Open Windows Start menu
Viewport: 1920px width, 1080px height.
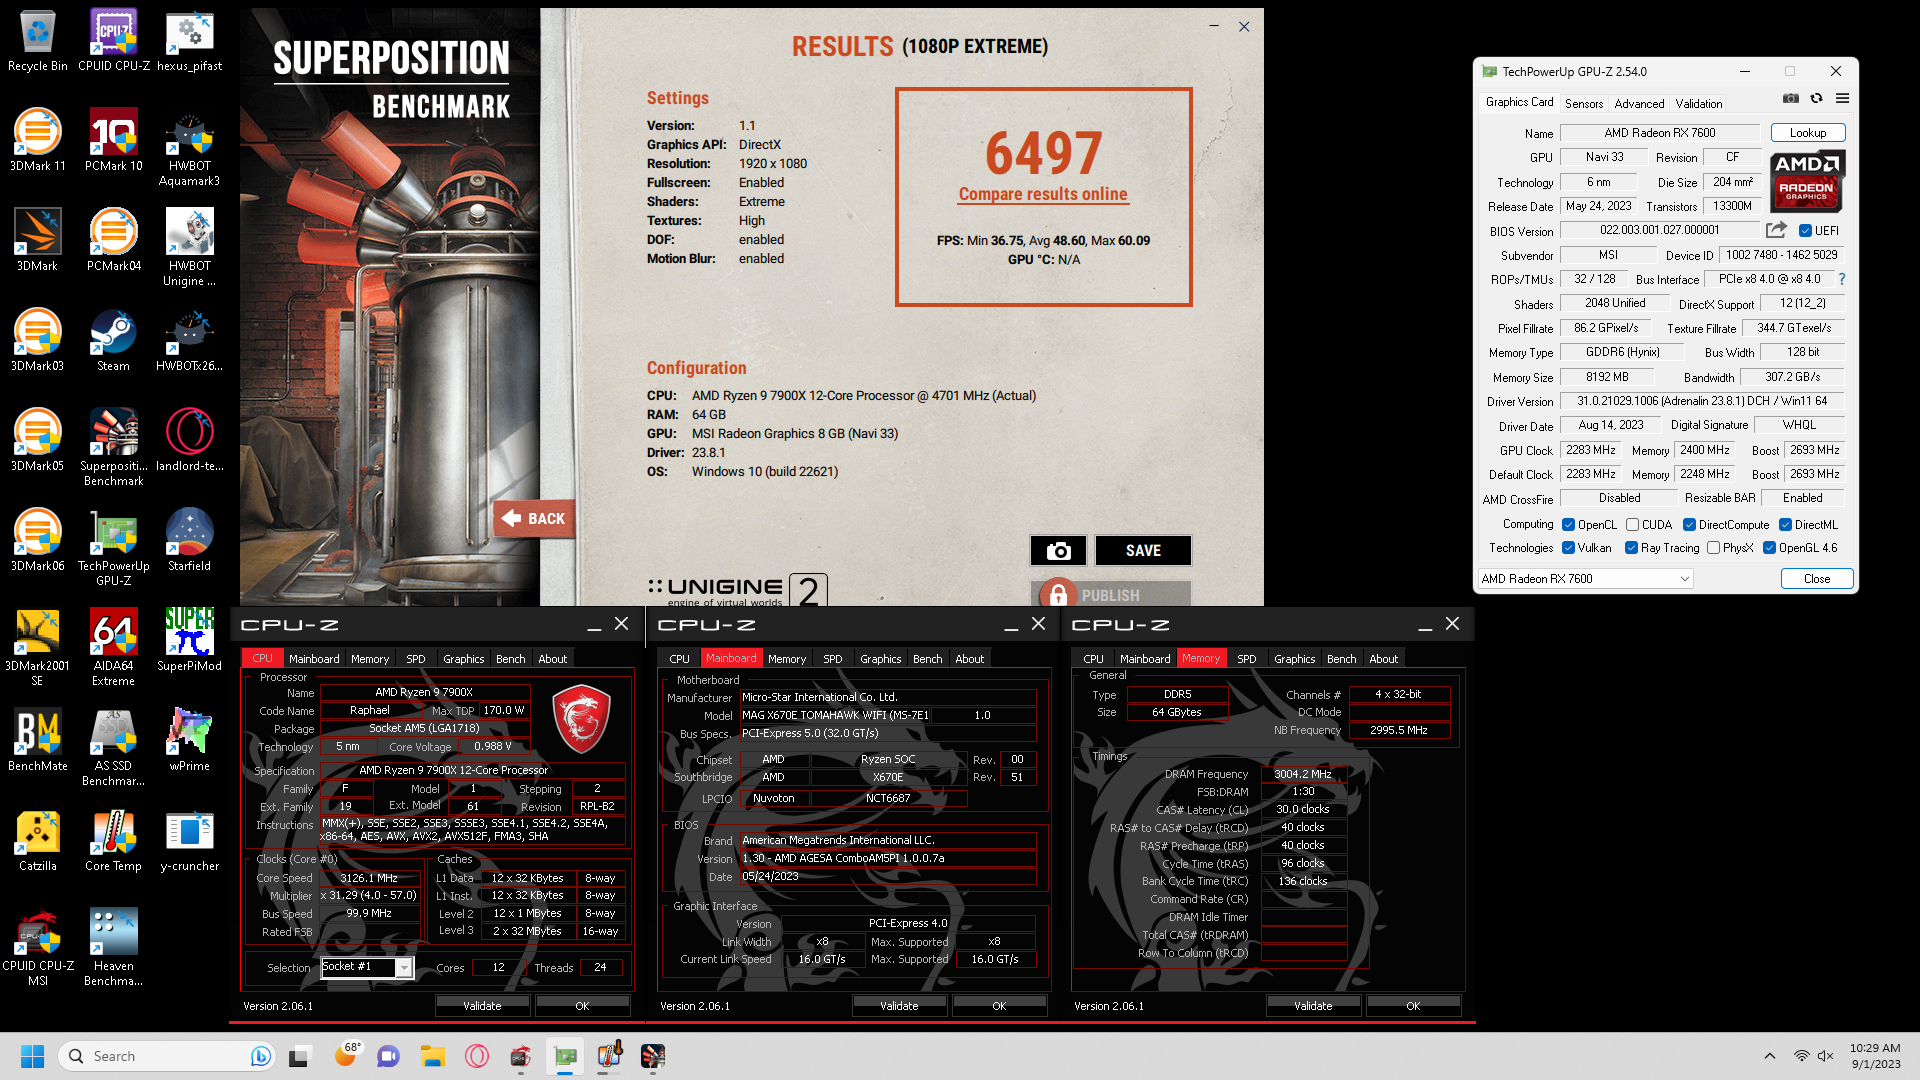click(x=32, y=1056)
